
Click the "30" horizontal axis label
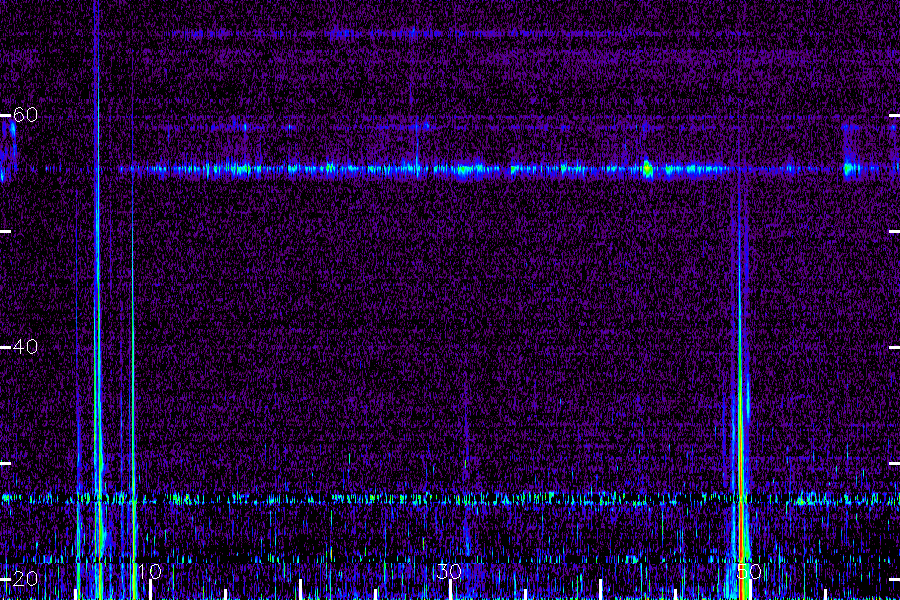pyautogui.click(x=449, y=571)
